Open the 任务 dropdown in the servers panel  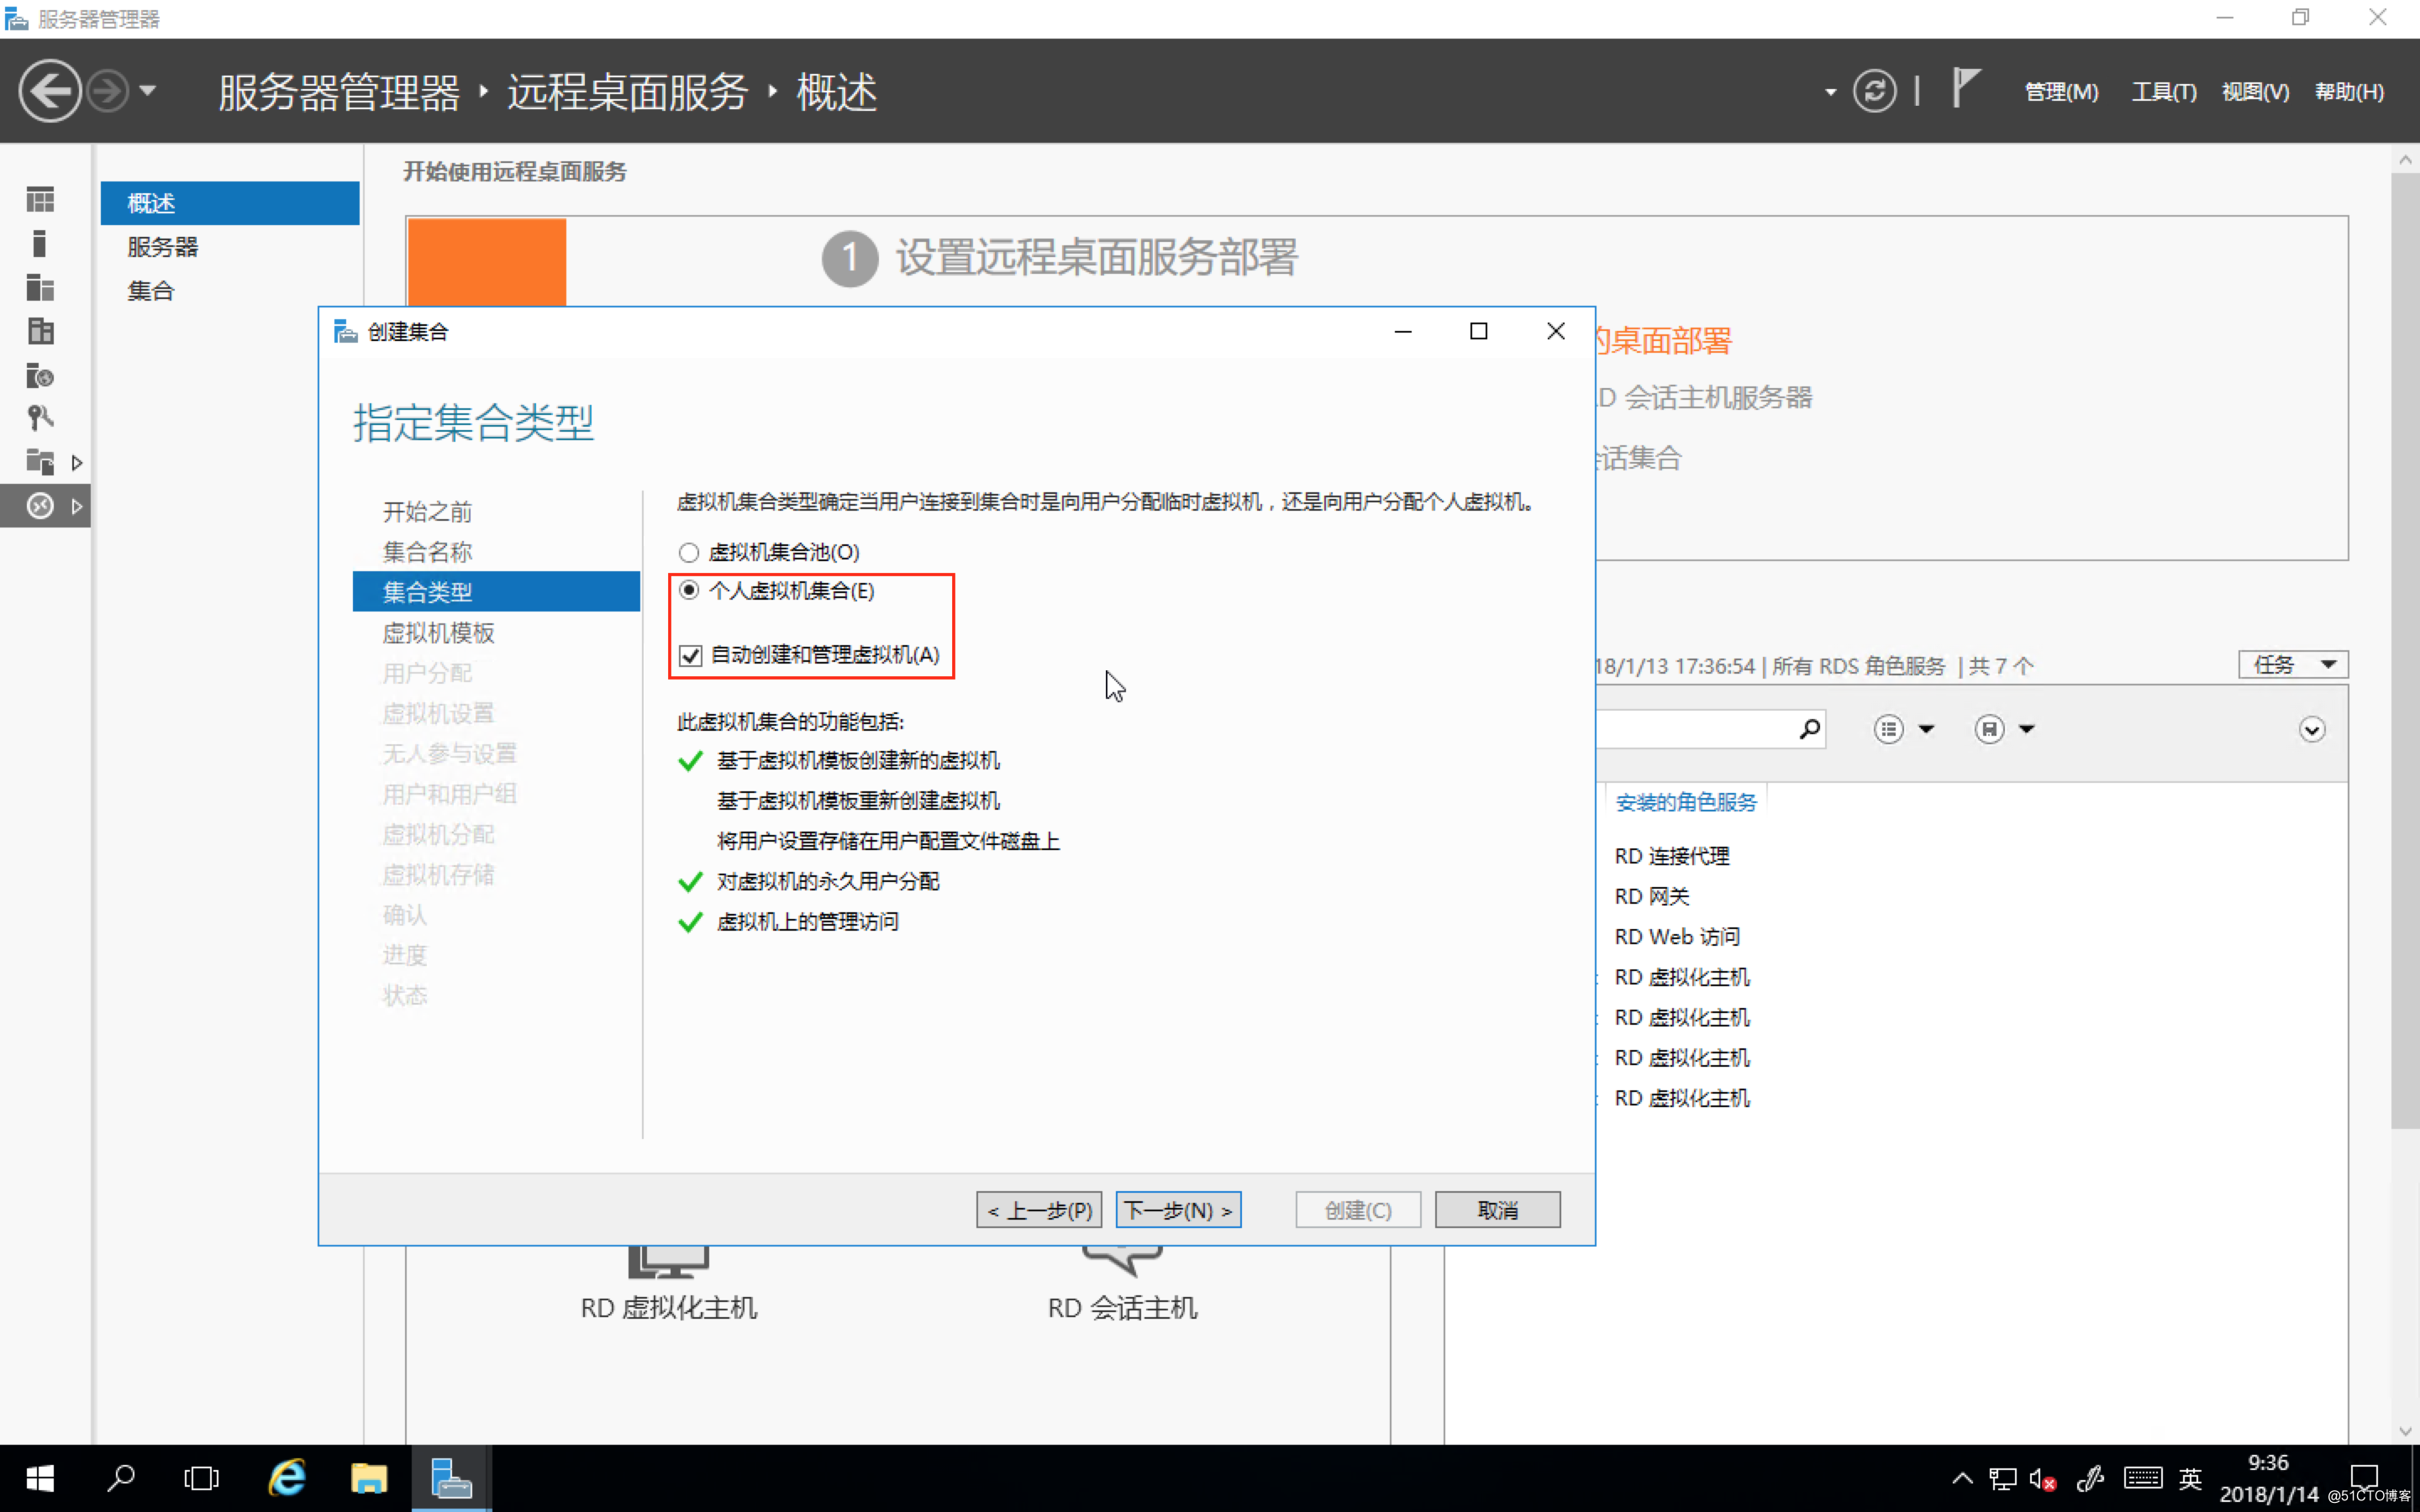coord(2292,665)
